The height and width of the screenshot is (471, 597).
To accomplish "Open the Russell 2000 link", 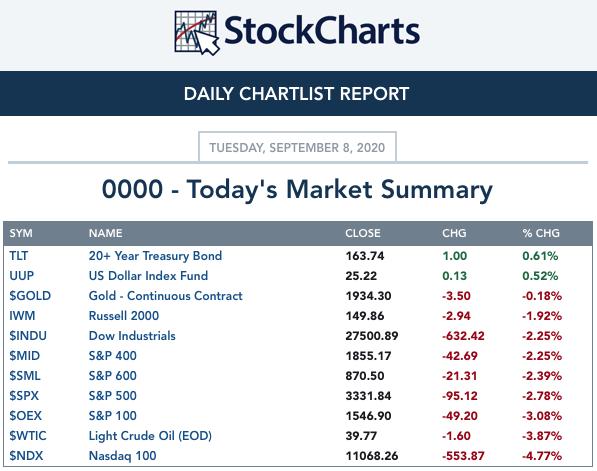I will click(x=124, y=316).
